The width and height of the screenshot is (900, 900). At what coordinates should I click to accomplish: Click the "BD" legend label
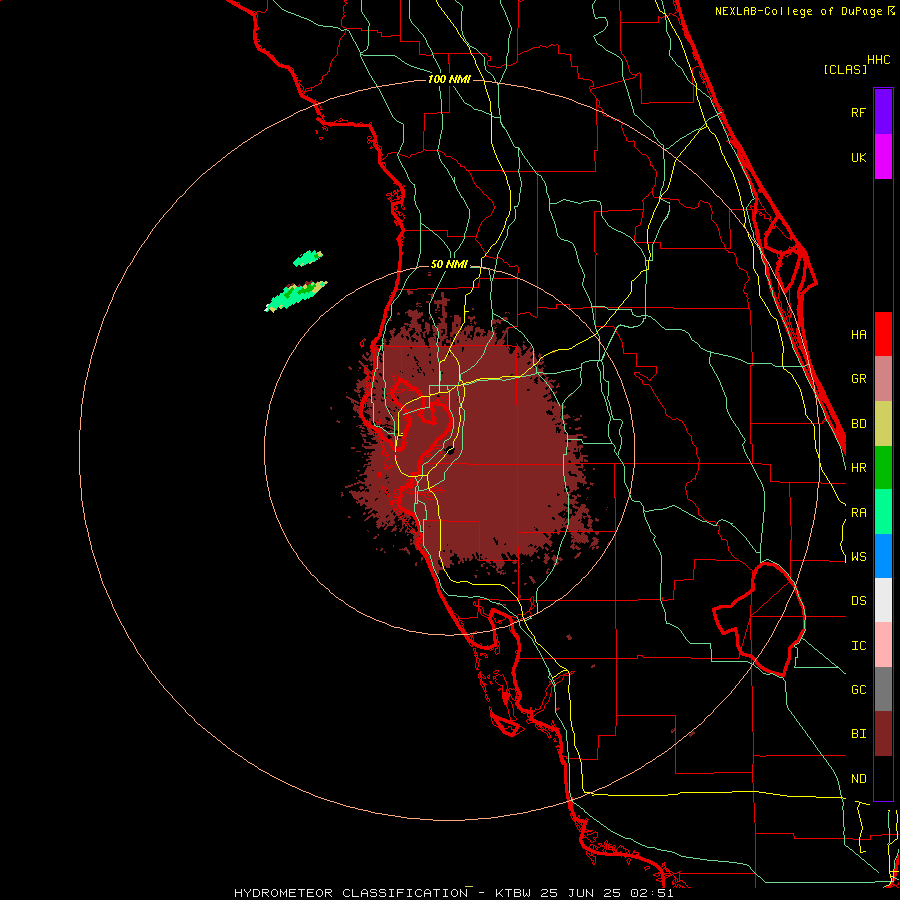pyautogui.click(x=859, y=424)
